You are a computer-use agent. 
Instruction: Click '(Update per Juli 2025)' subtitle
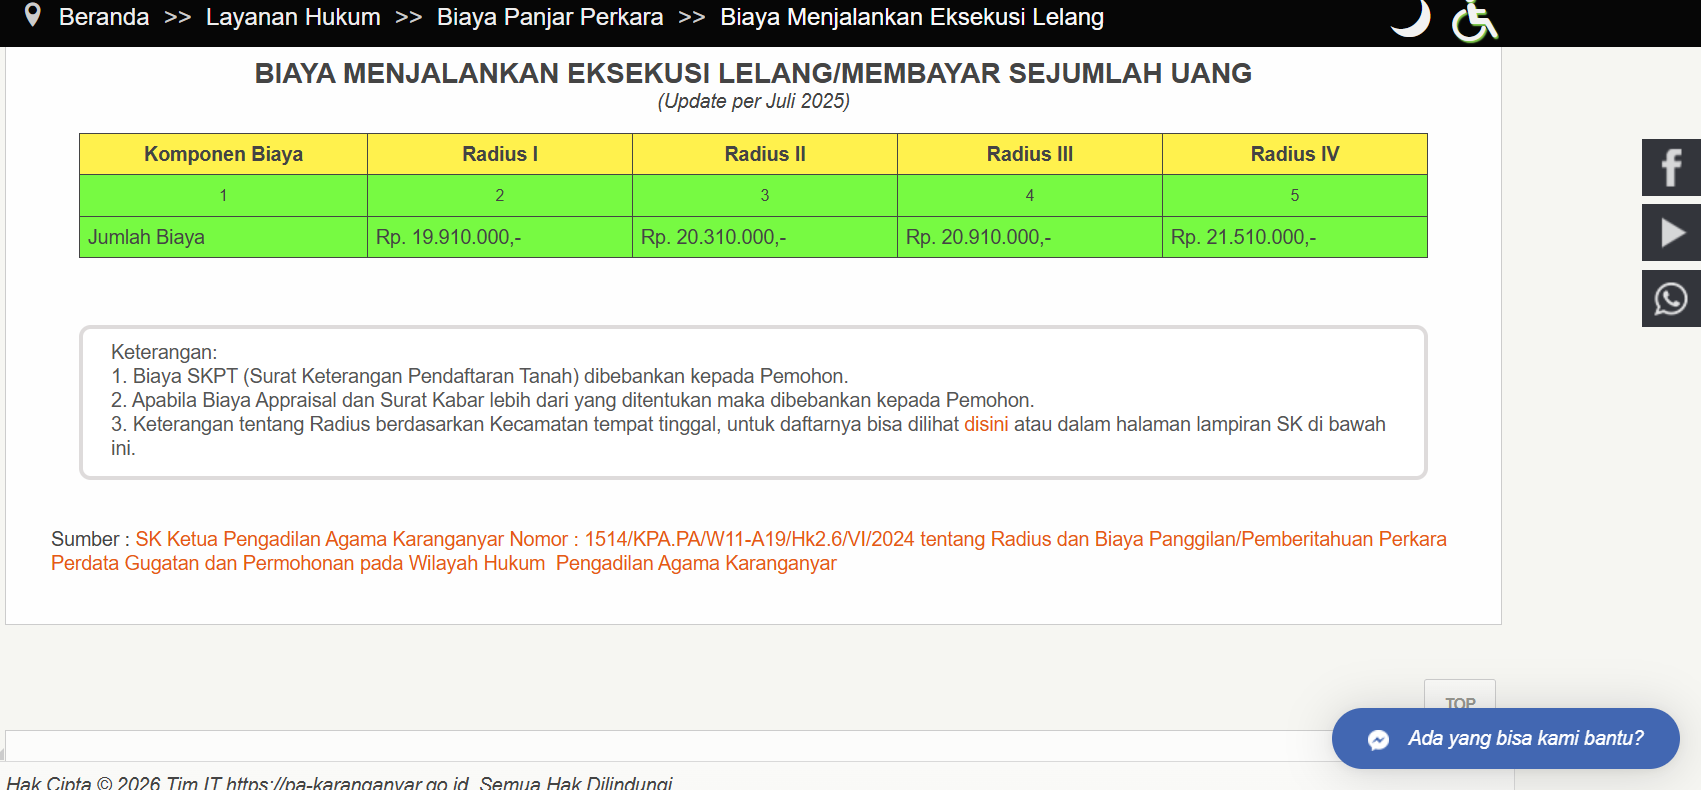coord(753,101)
